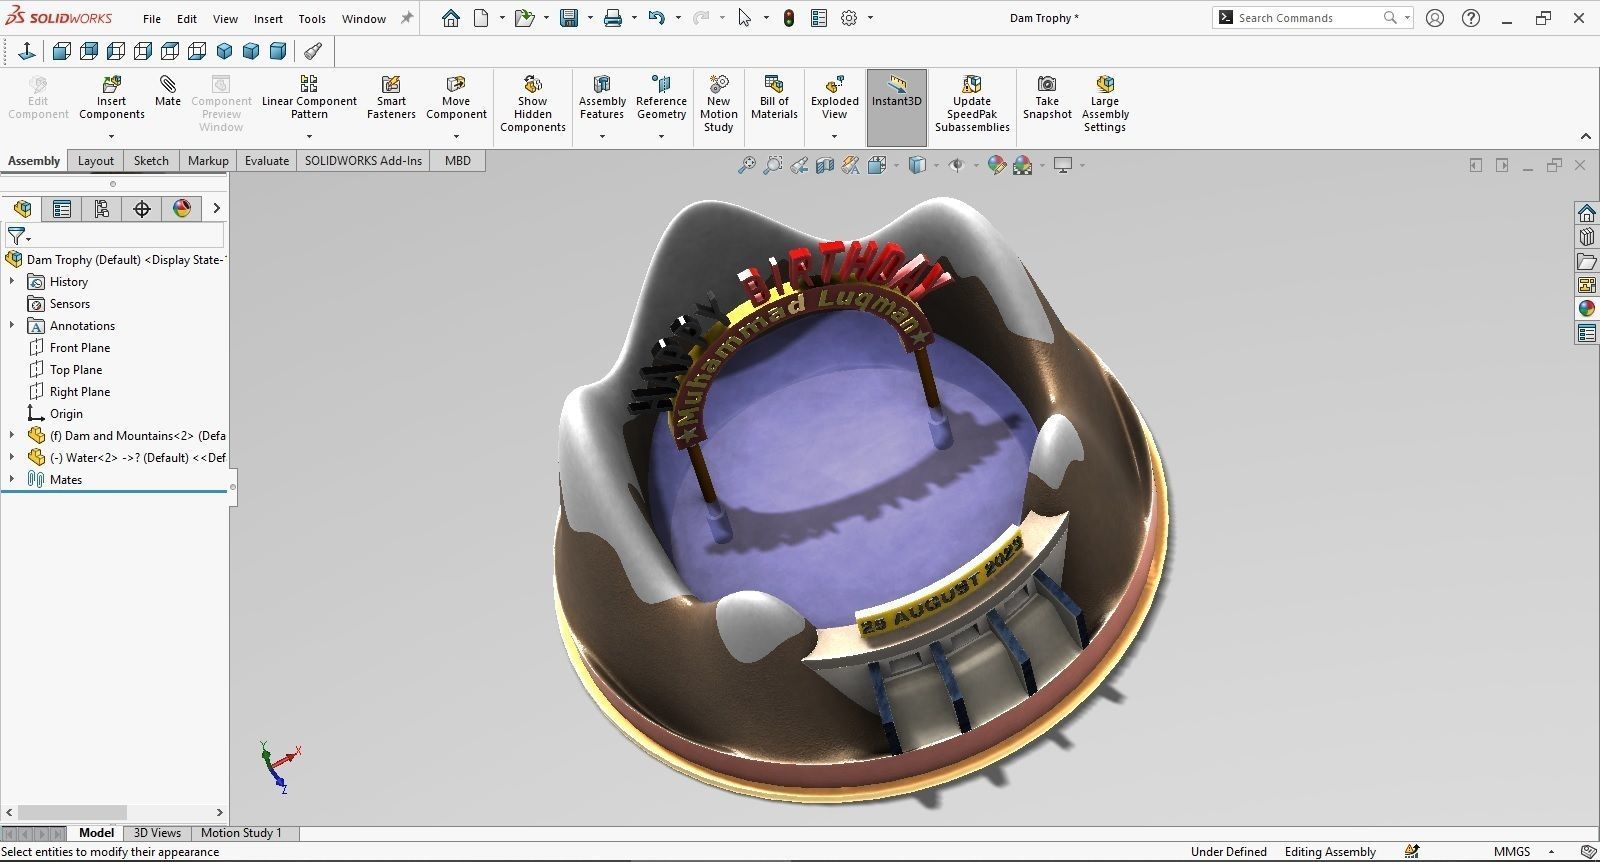The height and width of the screenshot is (862, 1600).
Task: Select the Mate tool
Action: coord(168,91)
